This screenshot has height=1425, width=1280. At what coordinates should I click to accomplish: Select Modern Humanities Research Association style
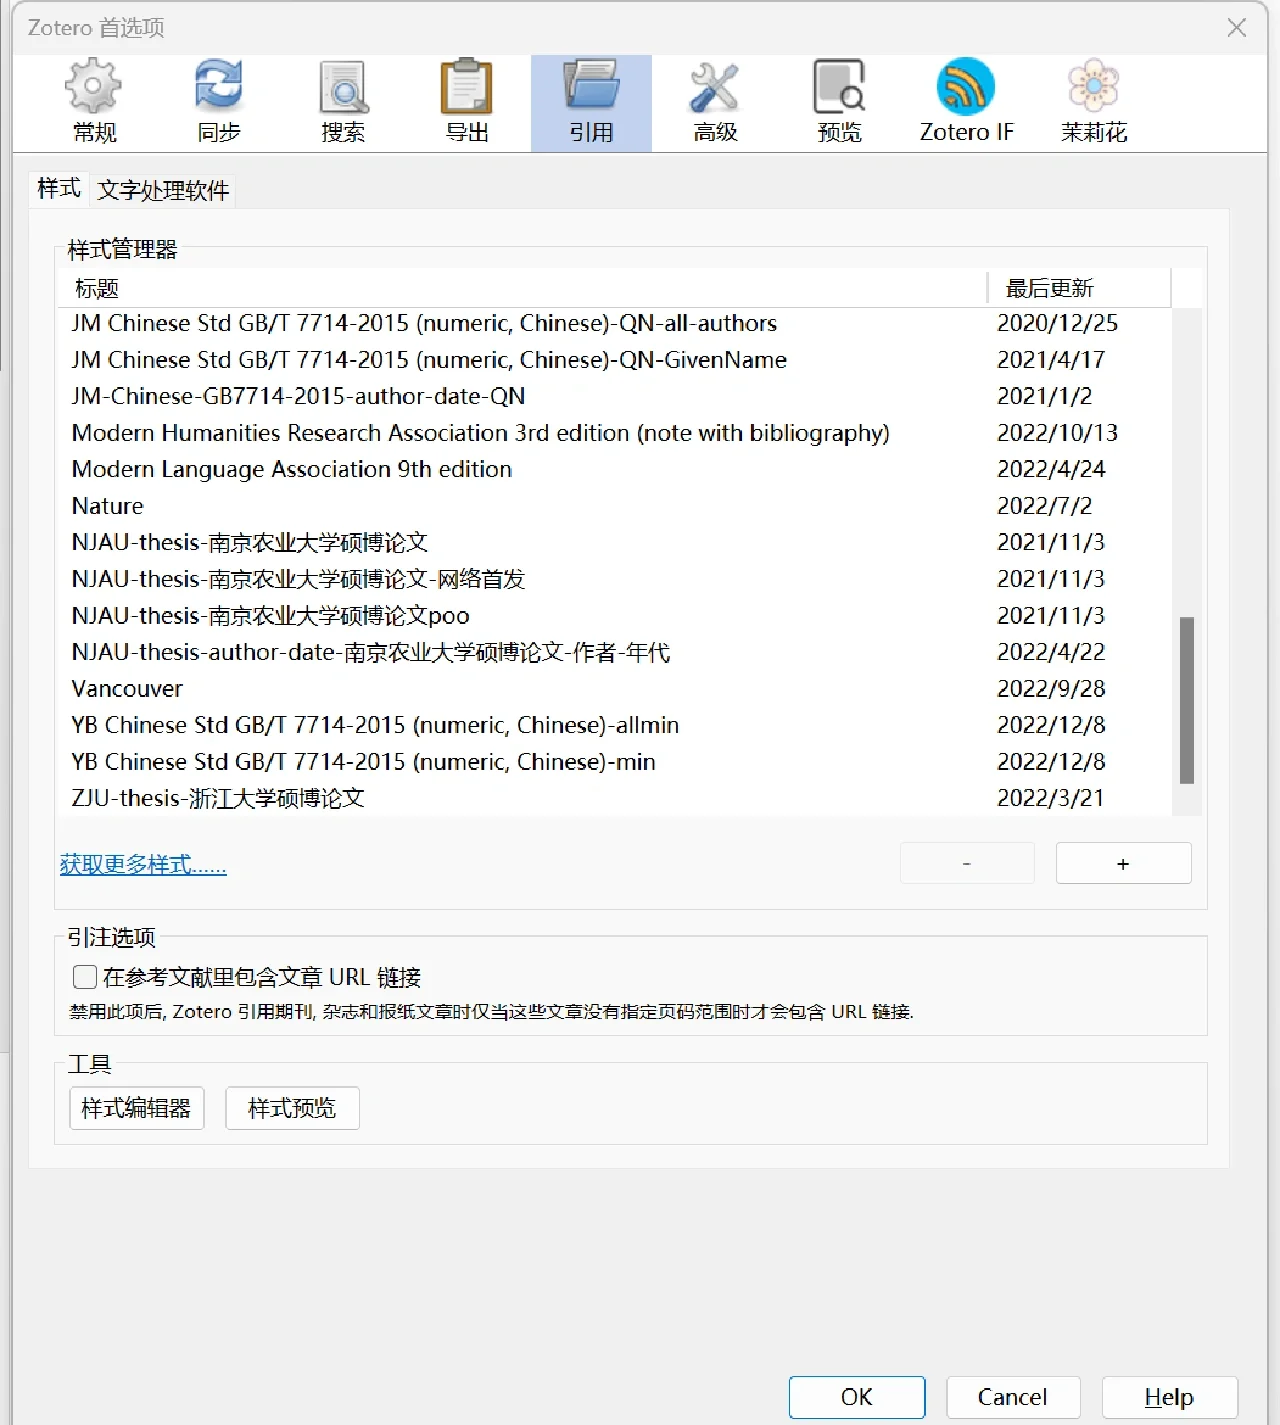[x=614, y=433]
